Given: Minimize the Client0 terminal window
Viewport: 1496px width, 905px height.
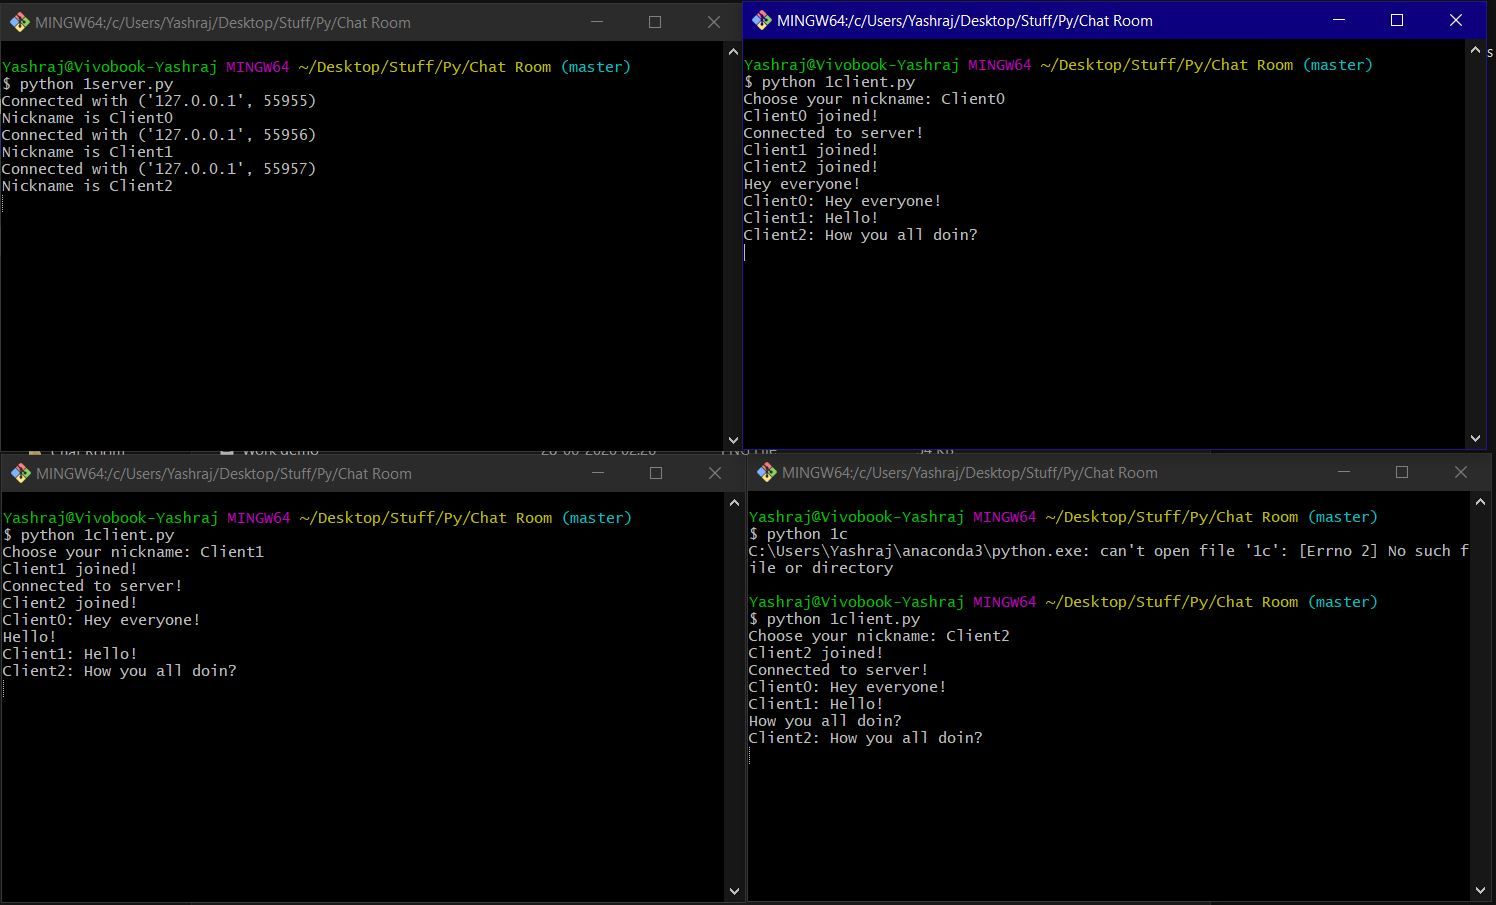Looking at the screenshot, I should (x=1338, y=20).
